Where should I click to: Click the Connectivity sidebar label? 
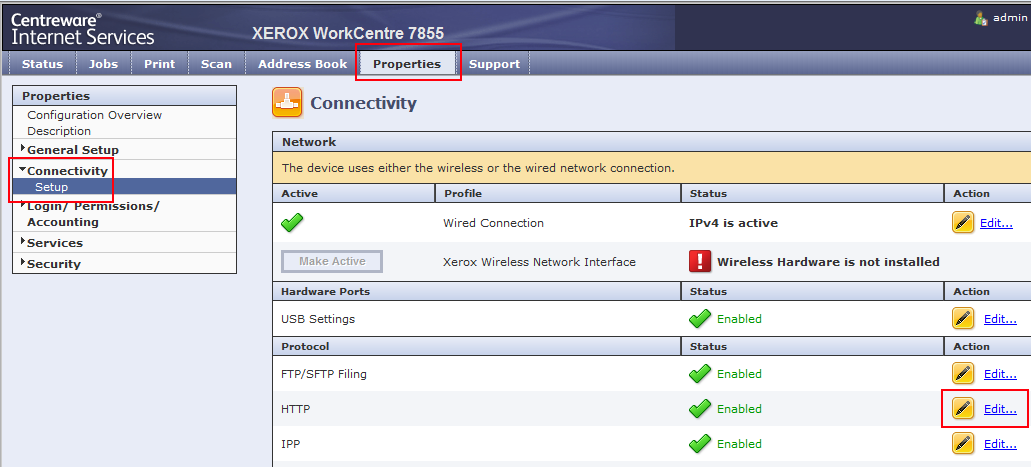(x=67, y=171)
